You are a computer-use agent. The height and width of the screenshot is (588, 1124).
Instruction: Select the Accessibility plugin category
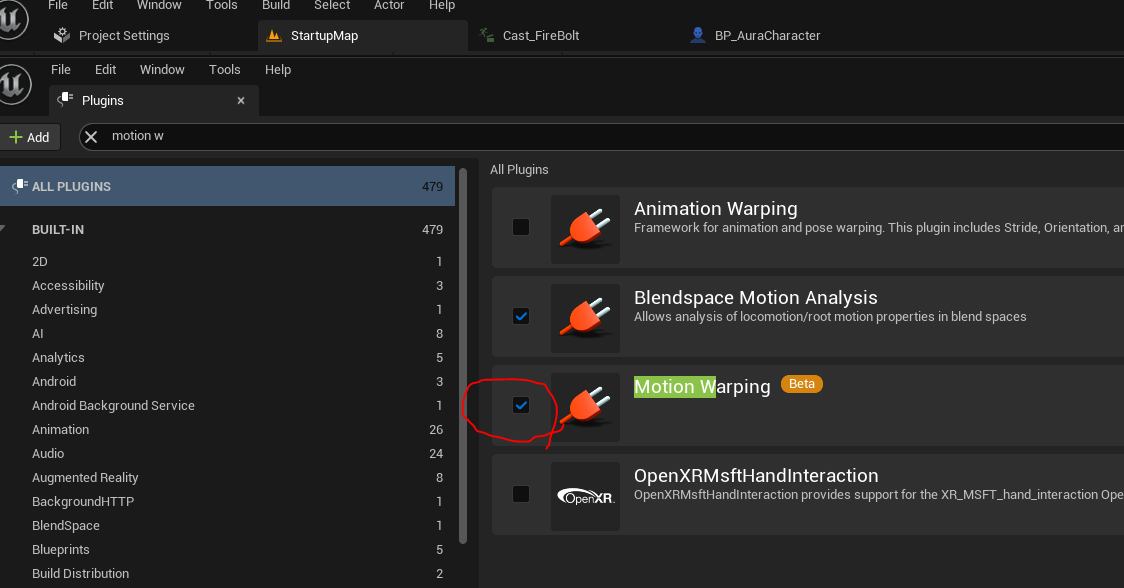tap(227, 285)
